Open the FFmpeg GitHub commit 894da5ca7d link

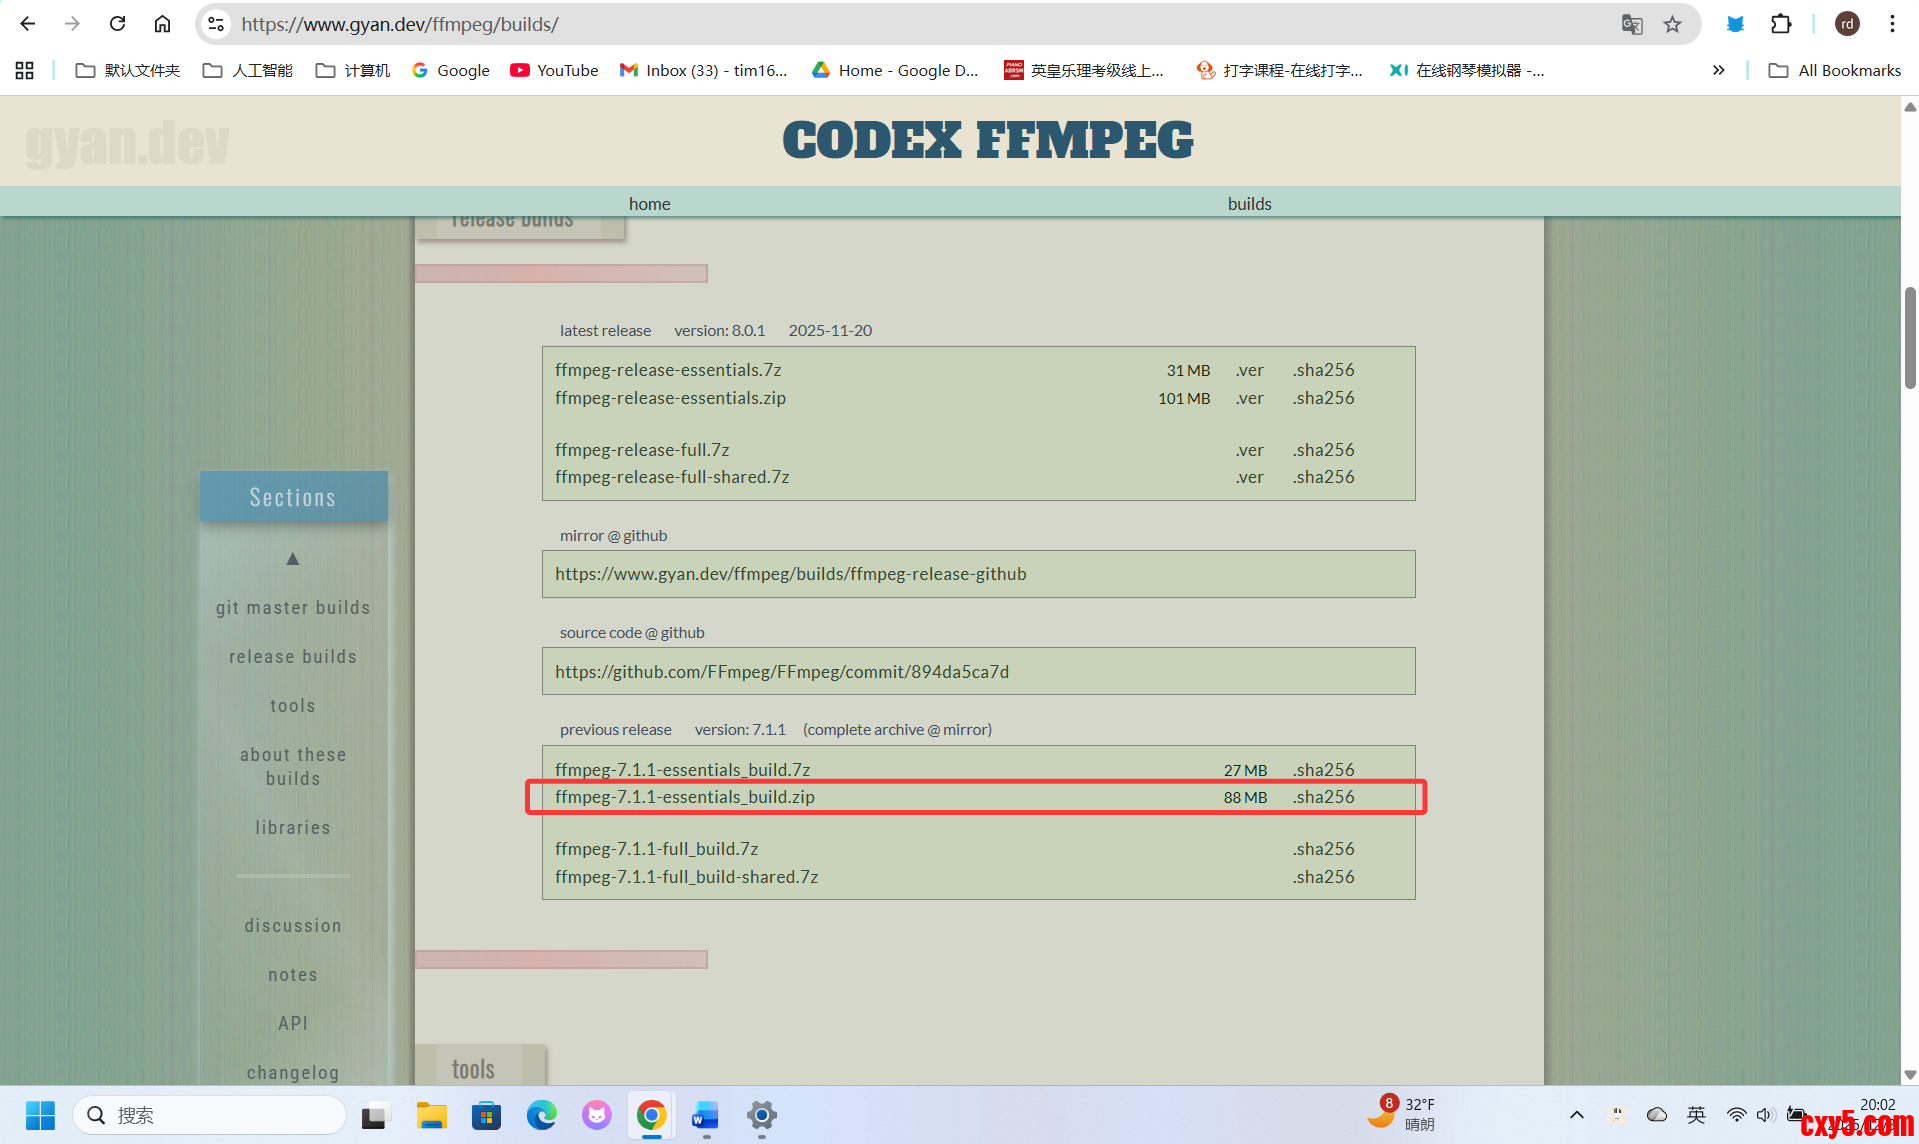782,672
